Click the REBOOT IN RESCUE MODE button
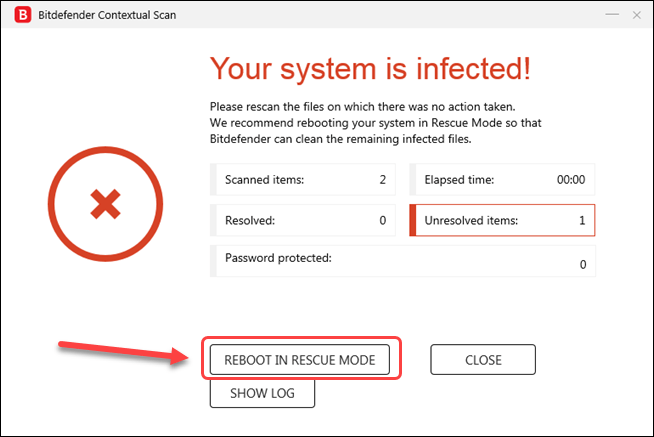Viewport: 654px width, 437px height. tap(299, 359)
